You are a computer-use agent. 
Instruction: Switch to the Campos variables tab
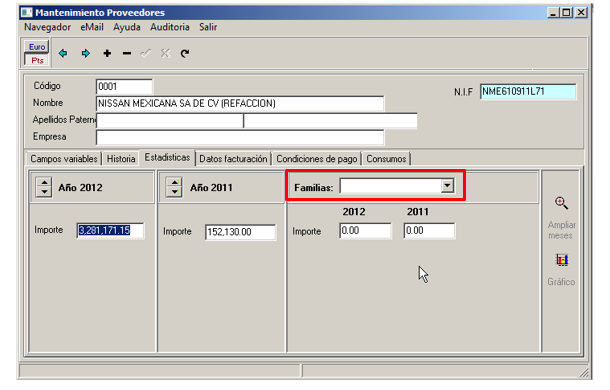(x=64, y=159)
